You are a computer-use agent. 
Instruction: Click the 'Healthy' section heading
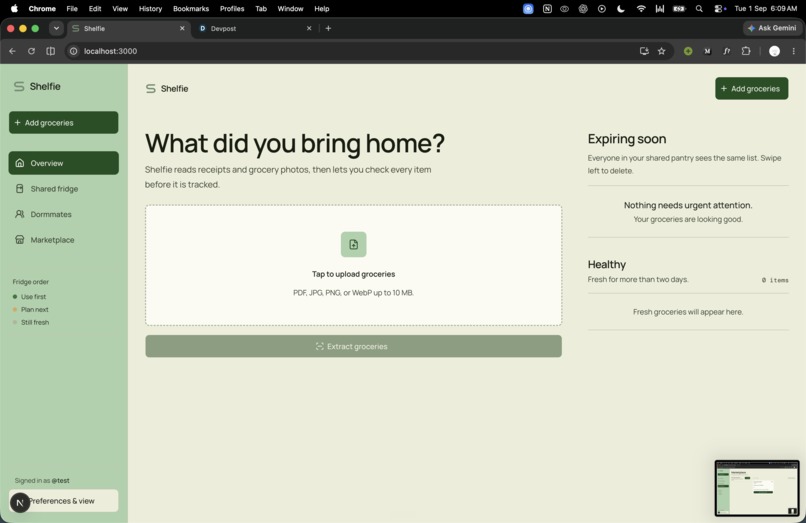pyautogui.click(x=607, y=264)
